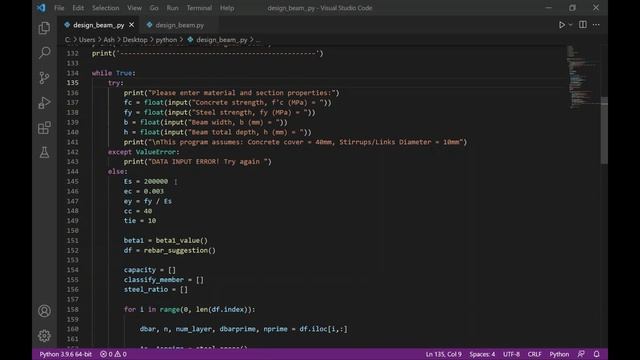Place cursor on 'except ValueError:' line
The image size is (640, 360).
point(143,152)
